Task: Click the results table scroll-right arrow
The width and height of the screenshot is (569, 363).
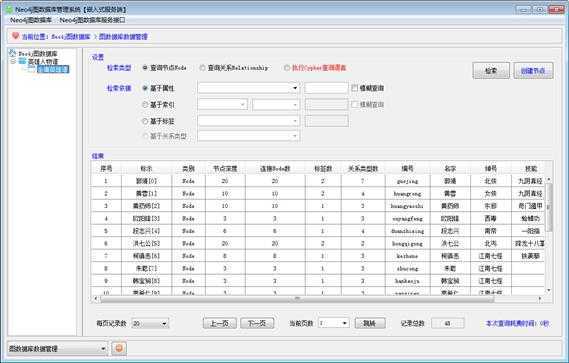Action: (x=540, y=299)
